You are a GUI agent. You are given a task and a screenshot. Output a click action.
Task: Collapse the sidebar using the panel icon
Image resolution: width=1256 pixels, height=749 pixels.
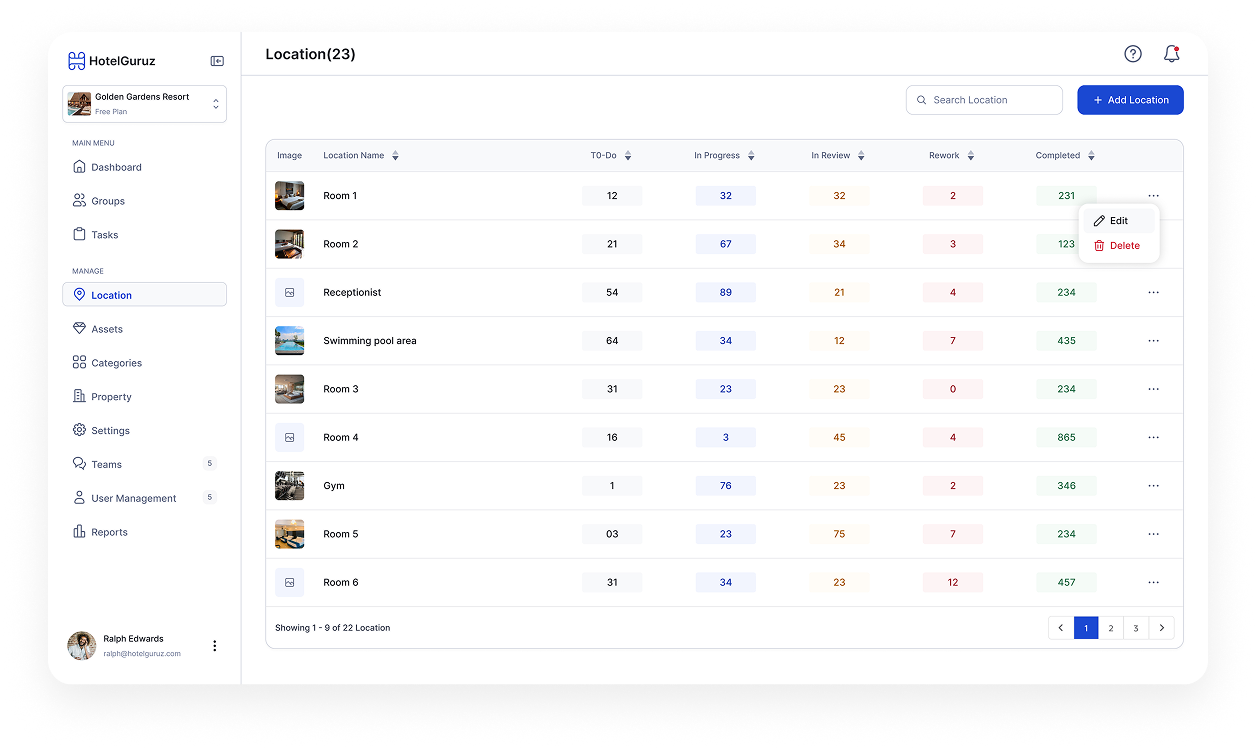pos(217,61)
